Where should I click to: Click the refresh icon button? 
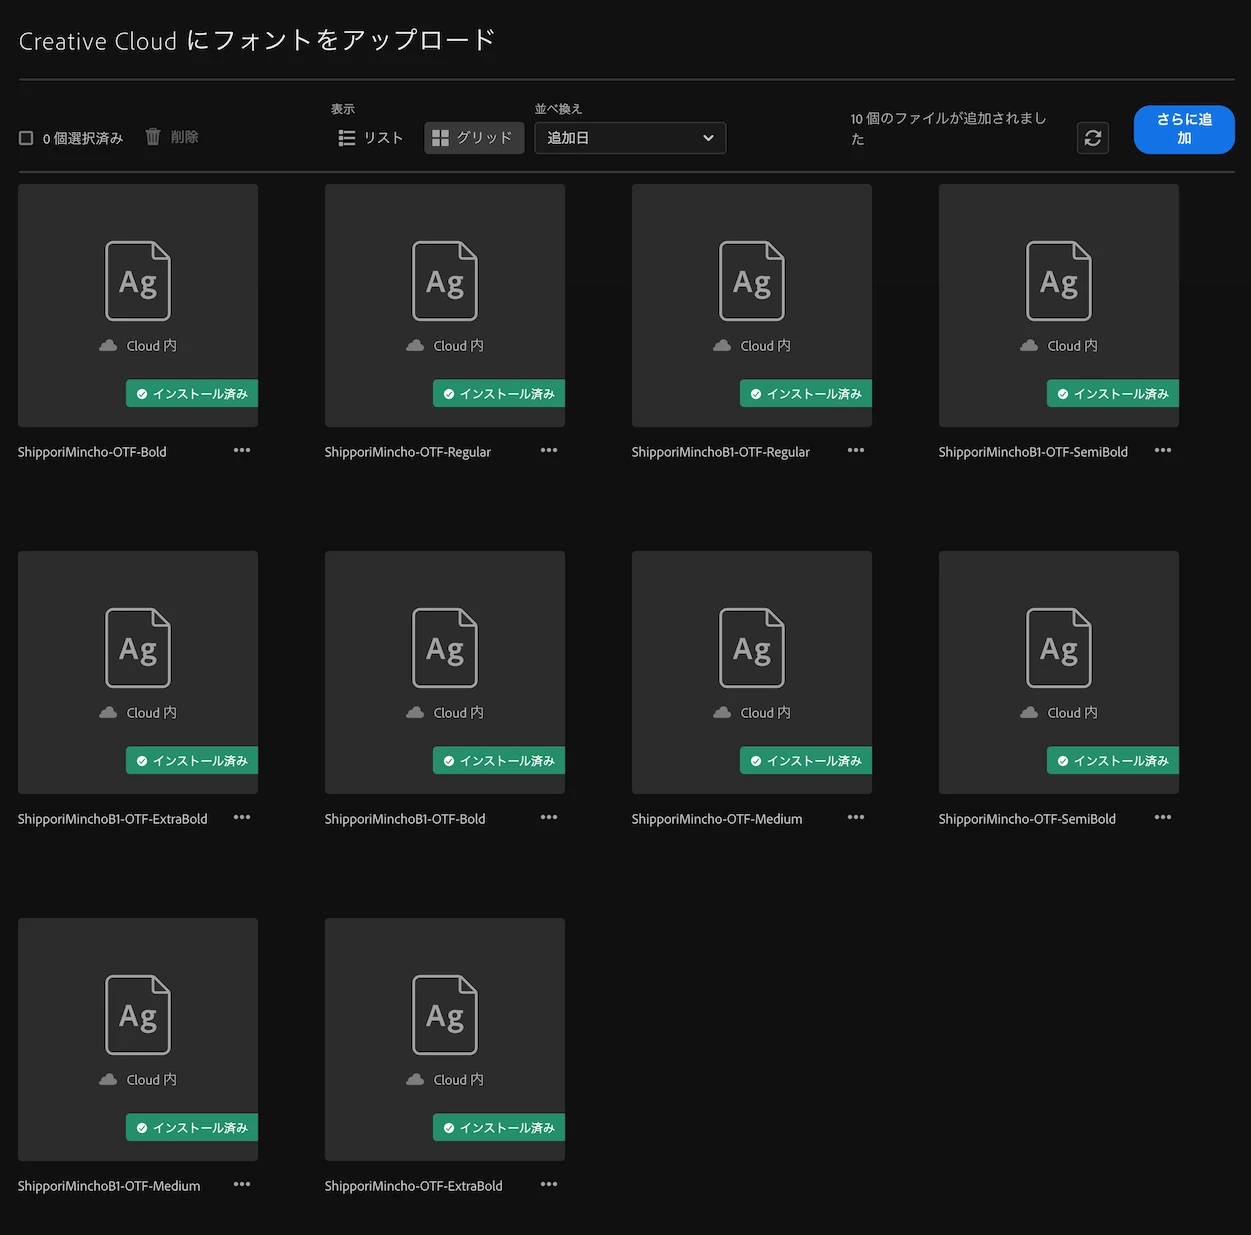click(x=1093, y=138)
